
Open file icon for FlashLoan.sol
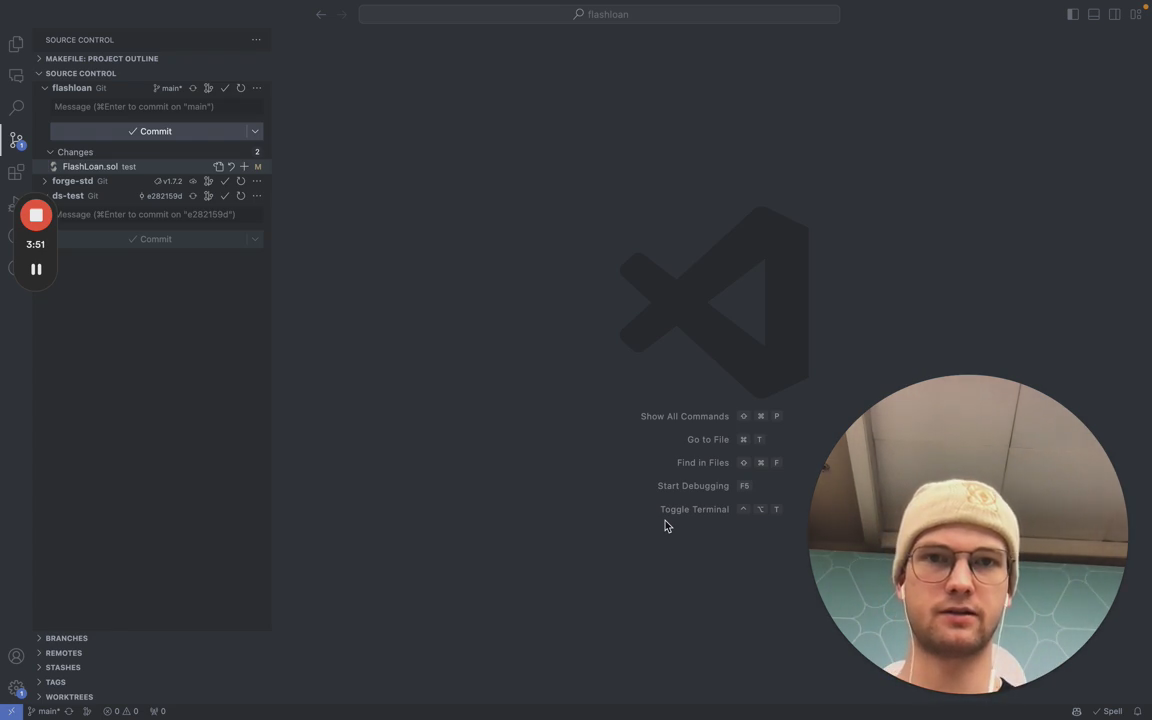point(218,167)
